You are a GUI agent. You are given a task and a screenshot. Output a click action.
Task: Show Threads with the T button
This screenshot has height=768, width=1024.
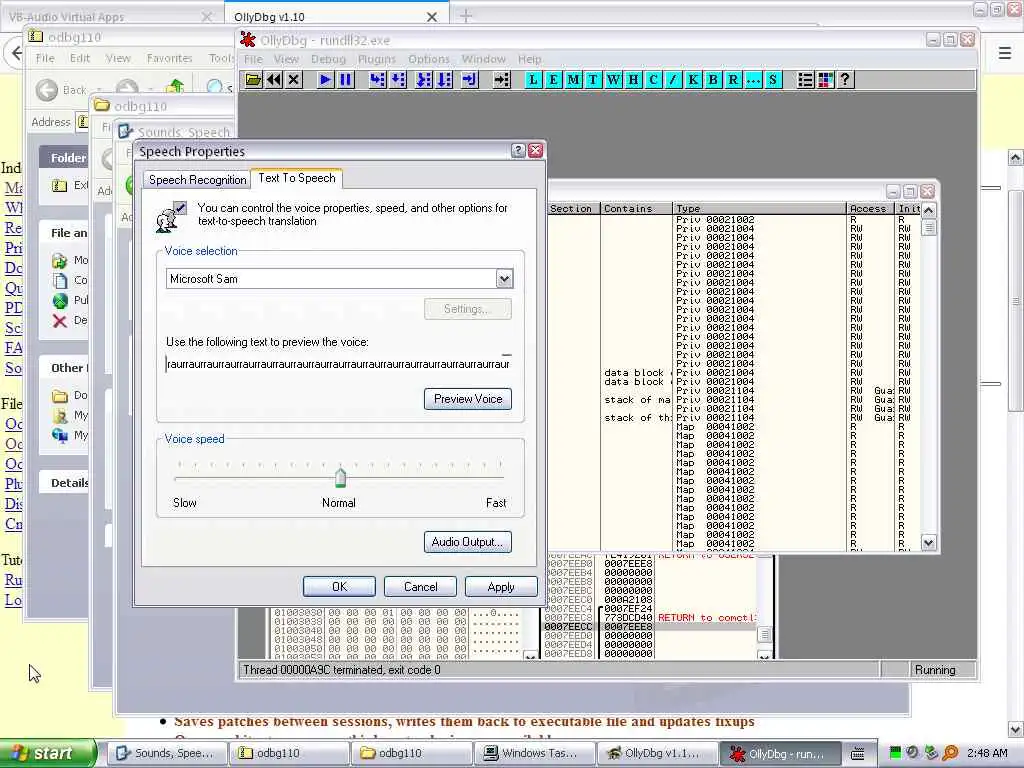coord(593,80)
